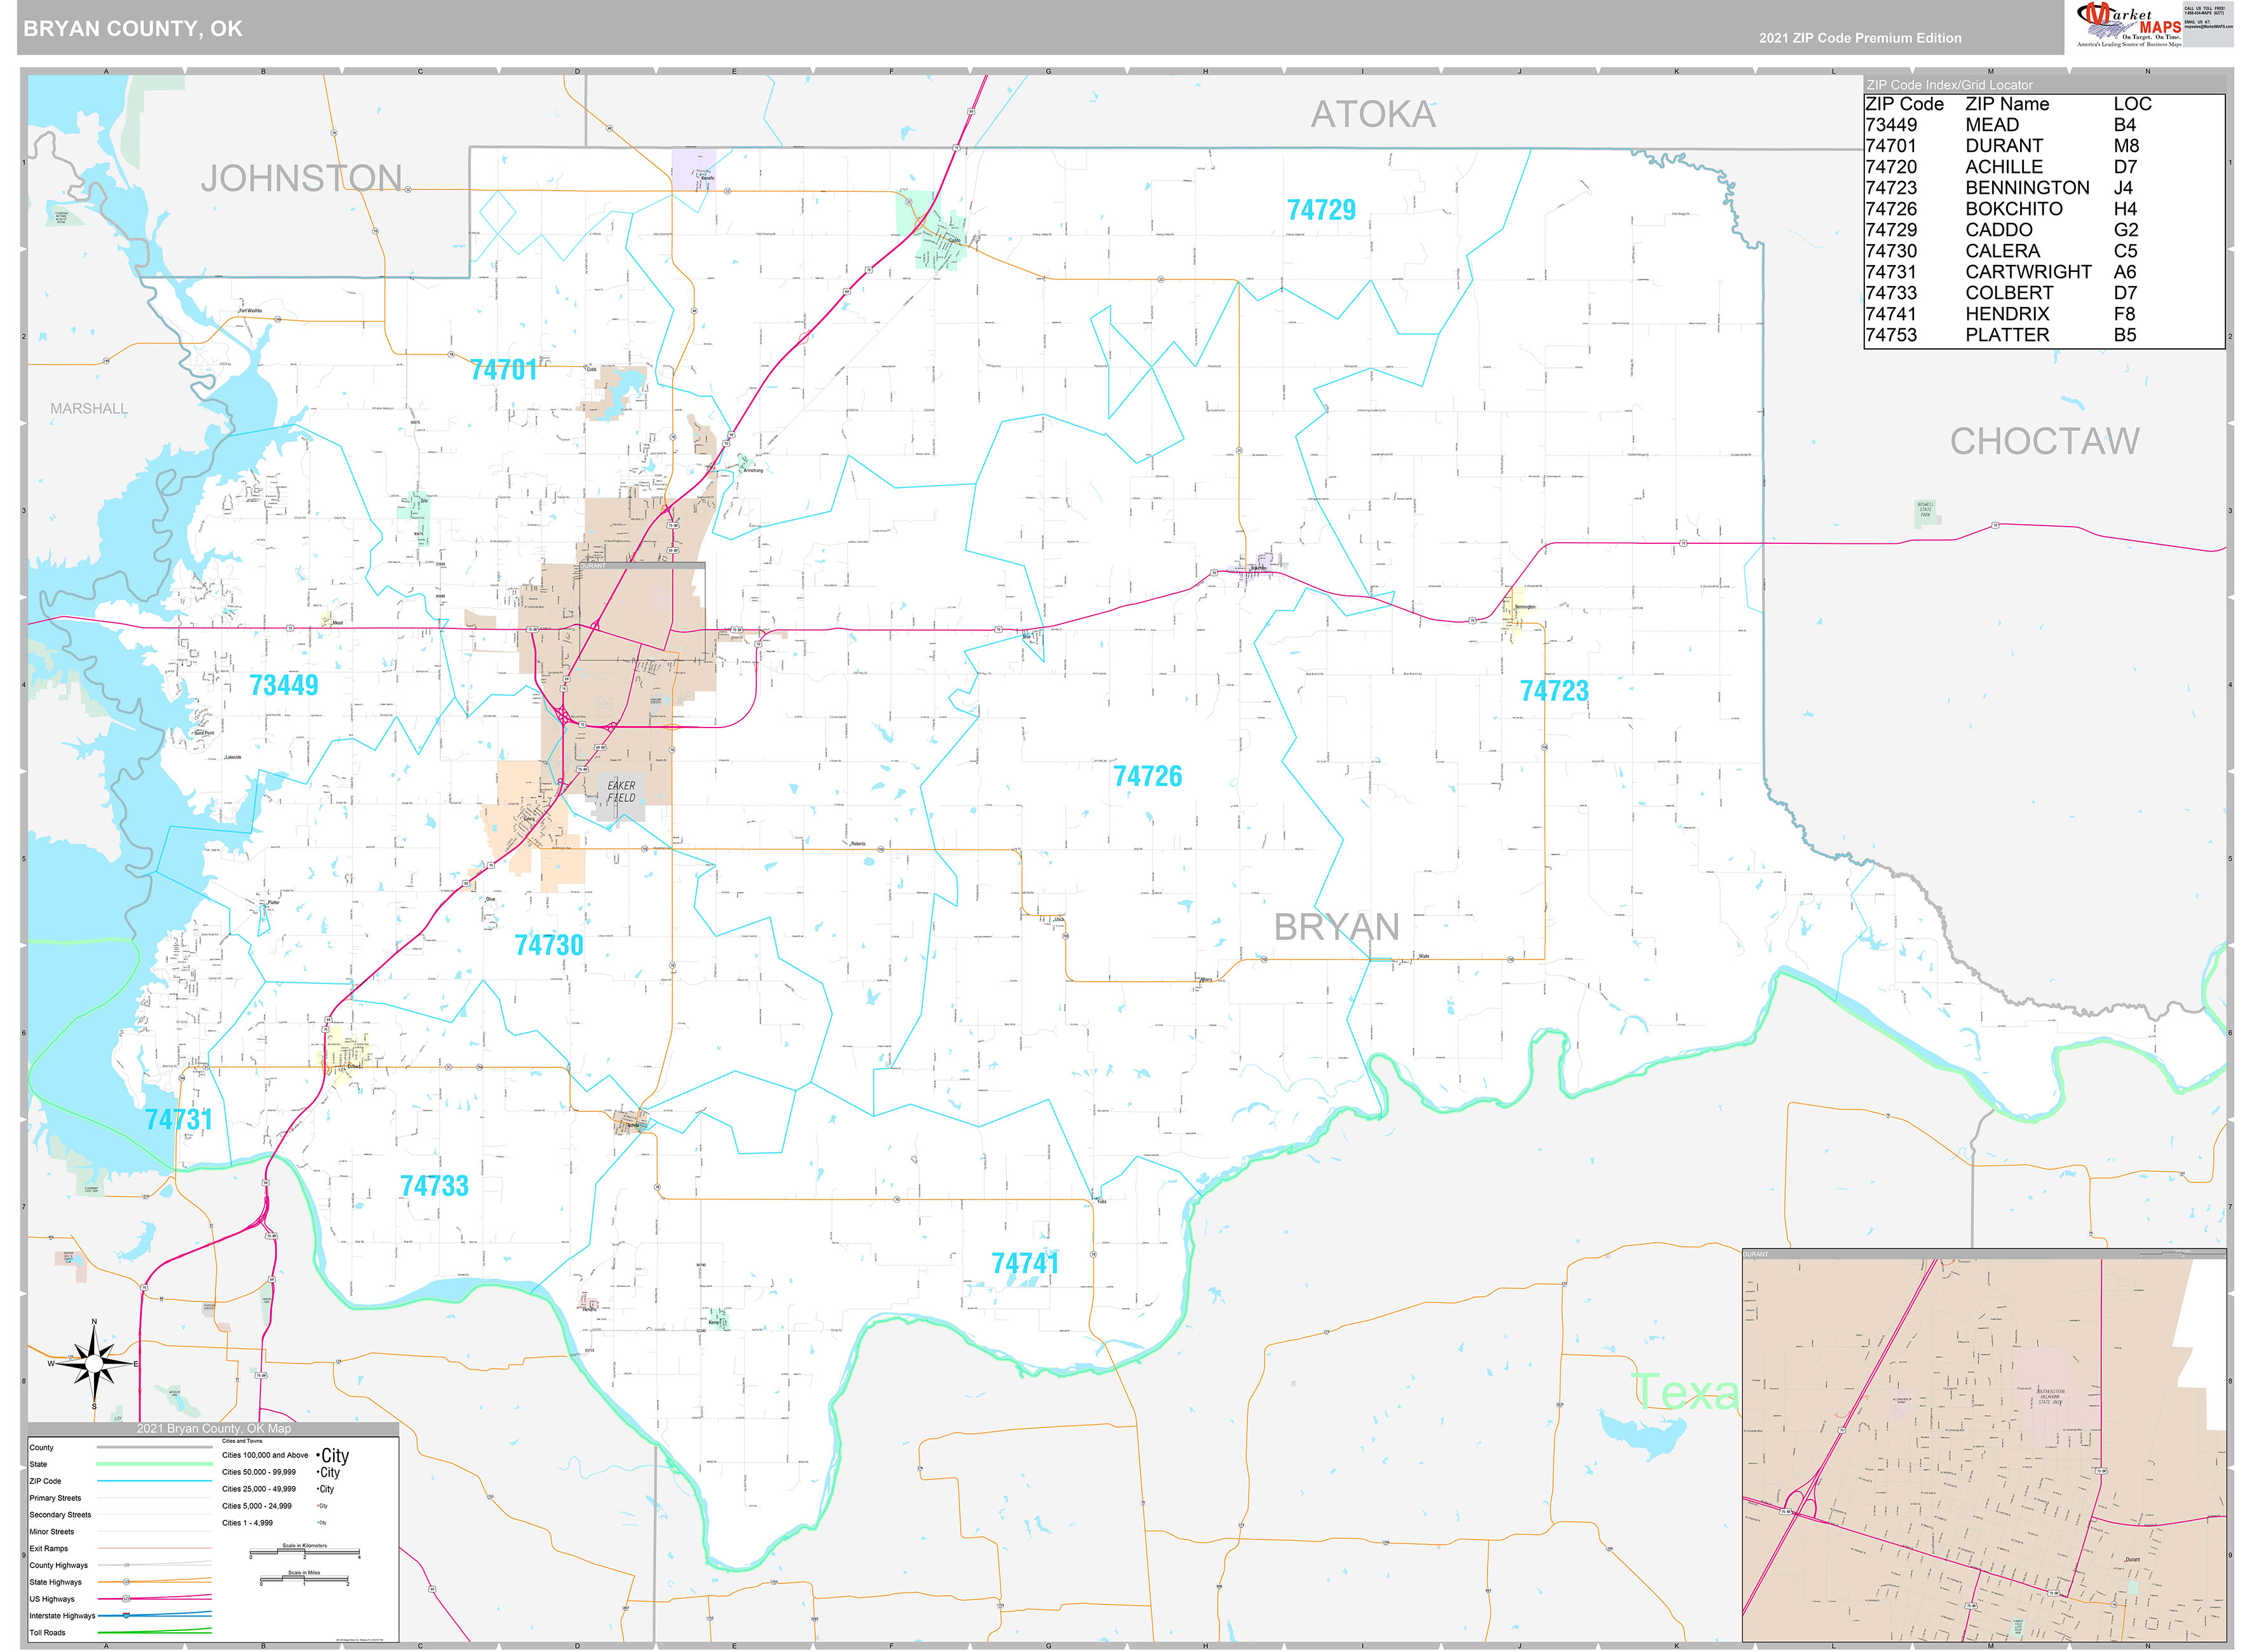Click the red city dot for Cities 5,000-24,999
The image size is (2245, 1652).
(x=318, y=1506)
